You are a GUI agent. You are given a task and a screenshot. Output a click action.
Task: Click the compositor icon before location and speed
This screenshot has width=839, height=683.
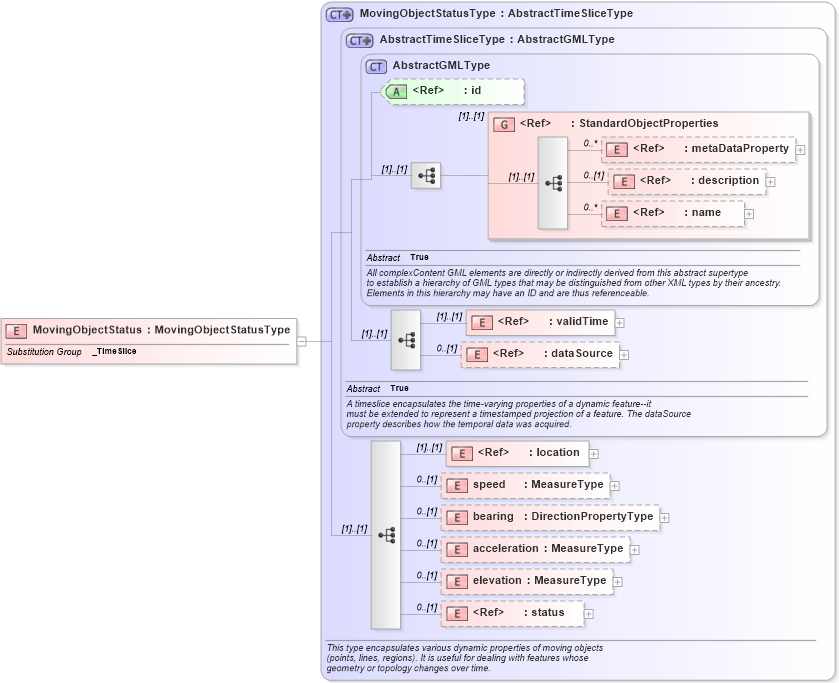pos(388,535)
